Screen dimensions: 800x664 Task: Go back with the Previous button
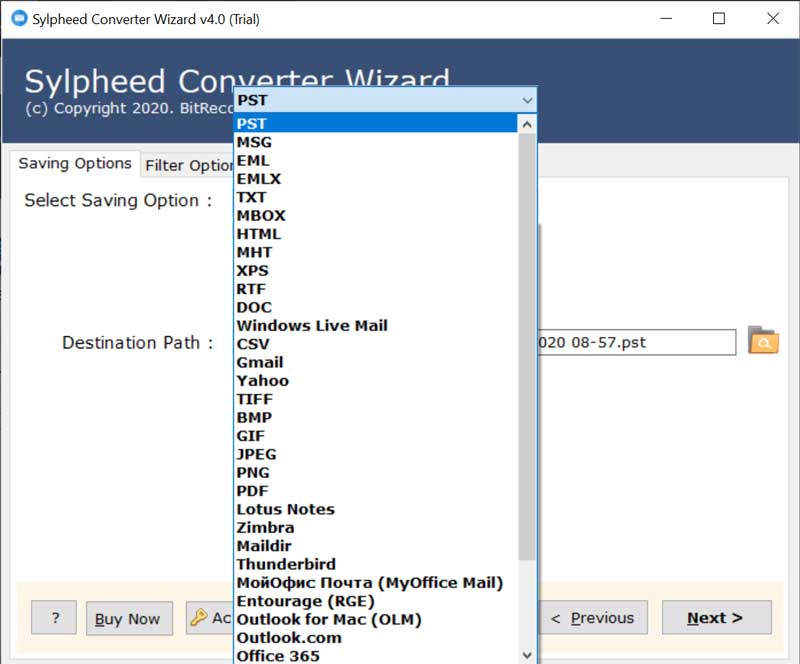[593, 618]
